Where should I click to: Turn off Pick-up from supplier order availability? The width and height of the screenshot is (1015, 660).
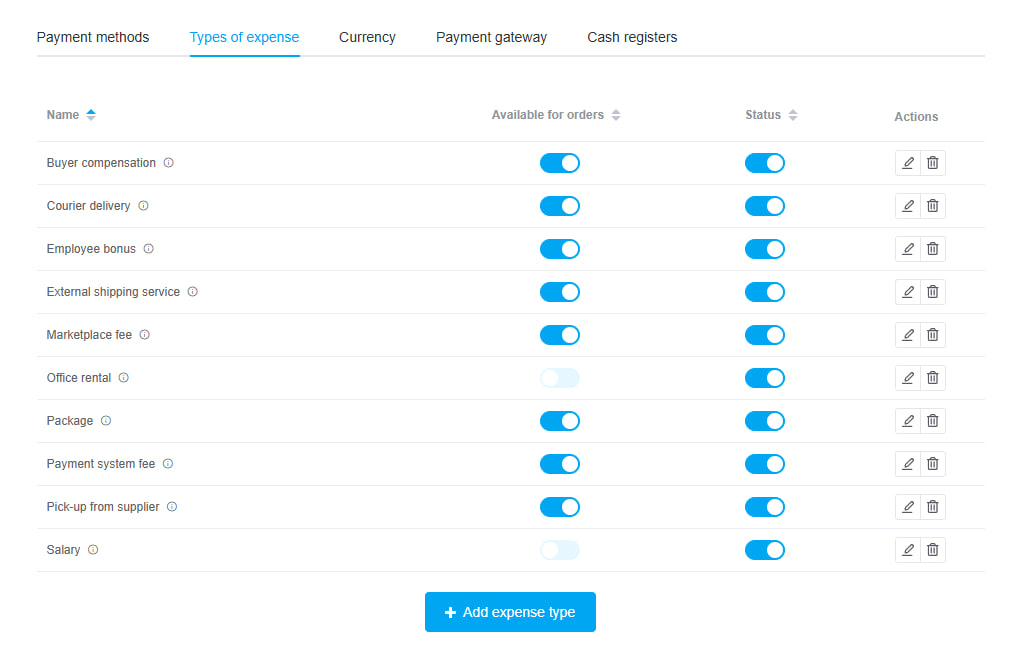[x=560, y=507]
